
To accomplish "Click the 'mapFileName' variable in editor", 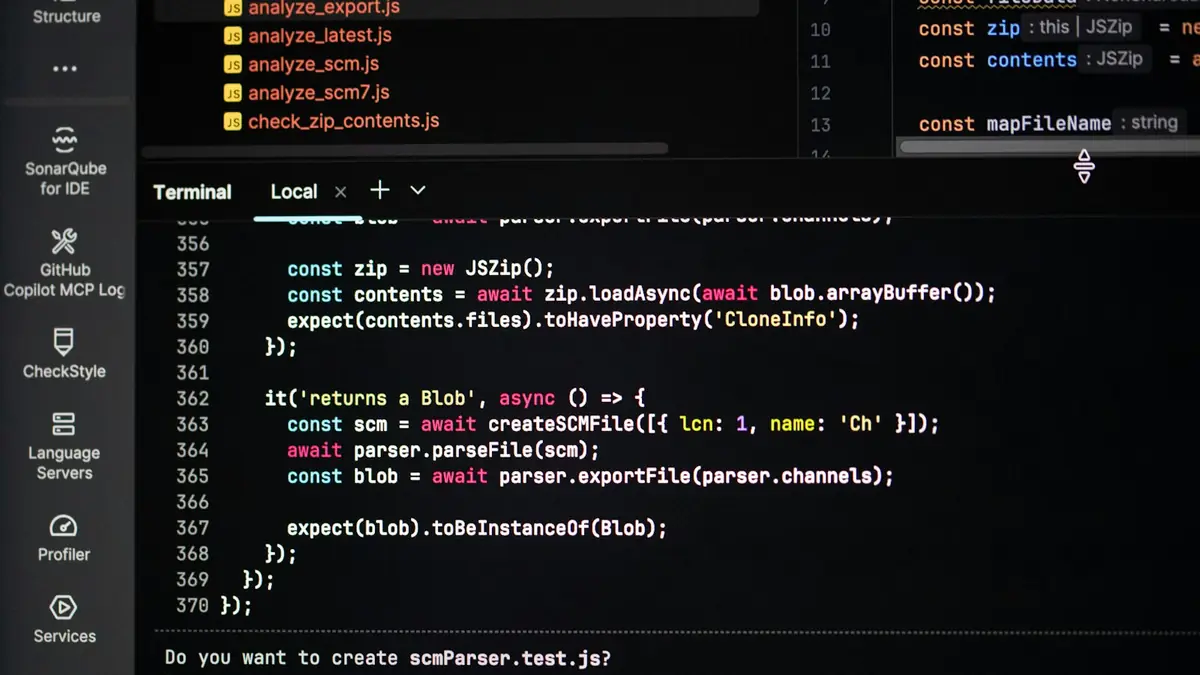I will (x=1049, y=124).
